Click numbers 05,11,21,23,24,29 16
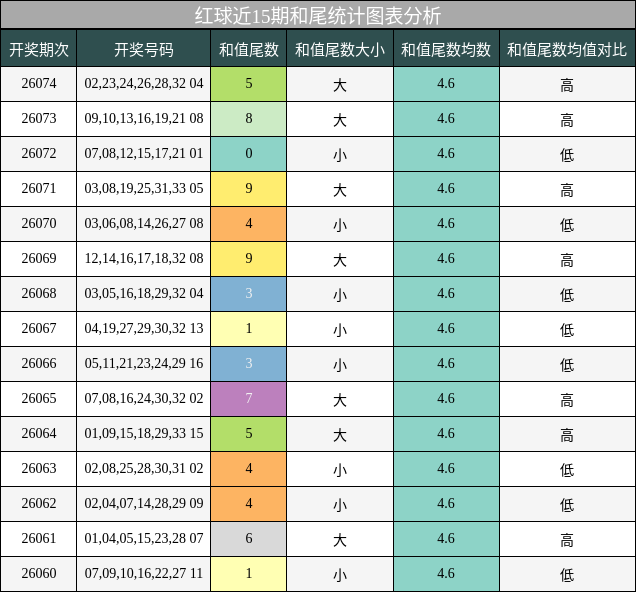 [x=144, y=363]
